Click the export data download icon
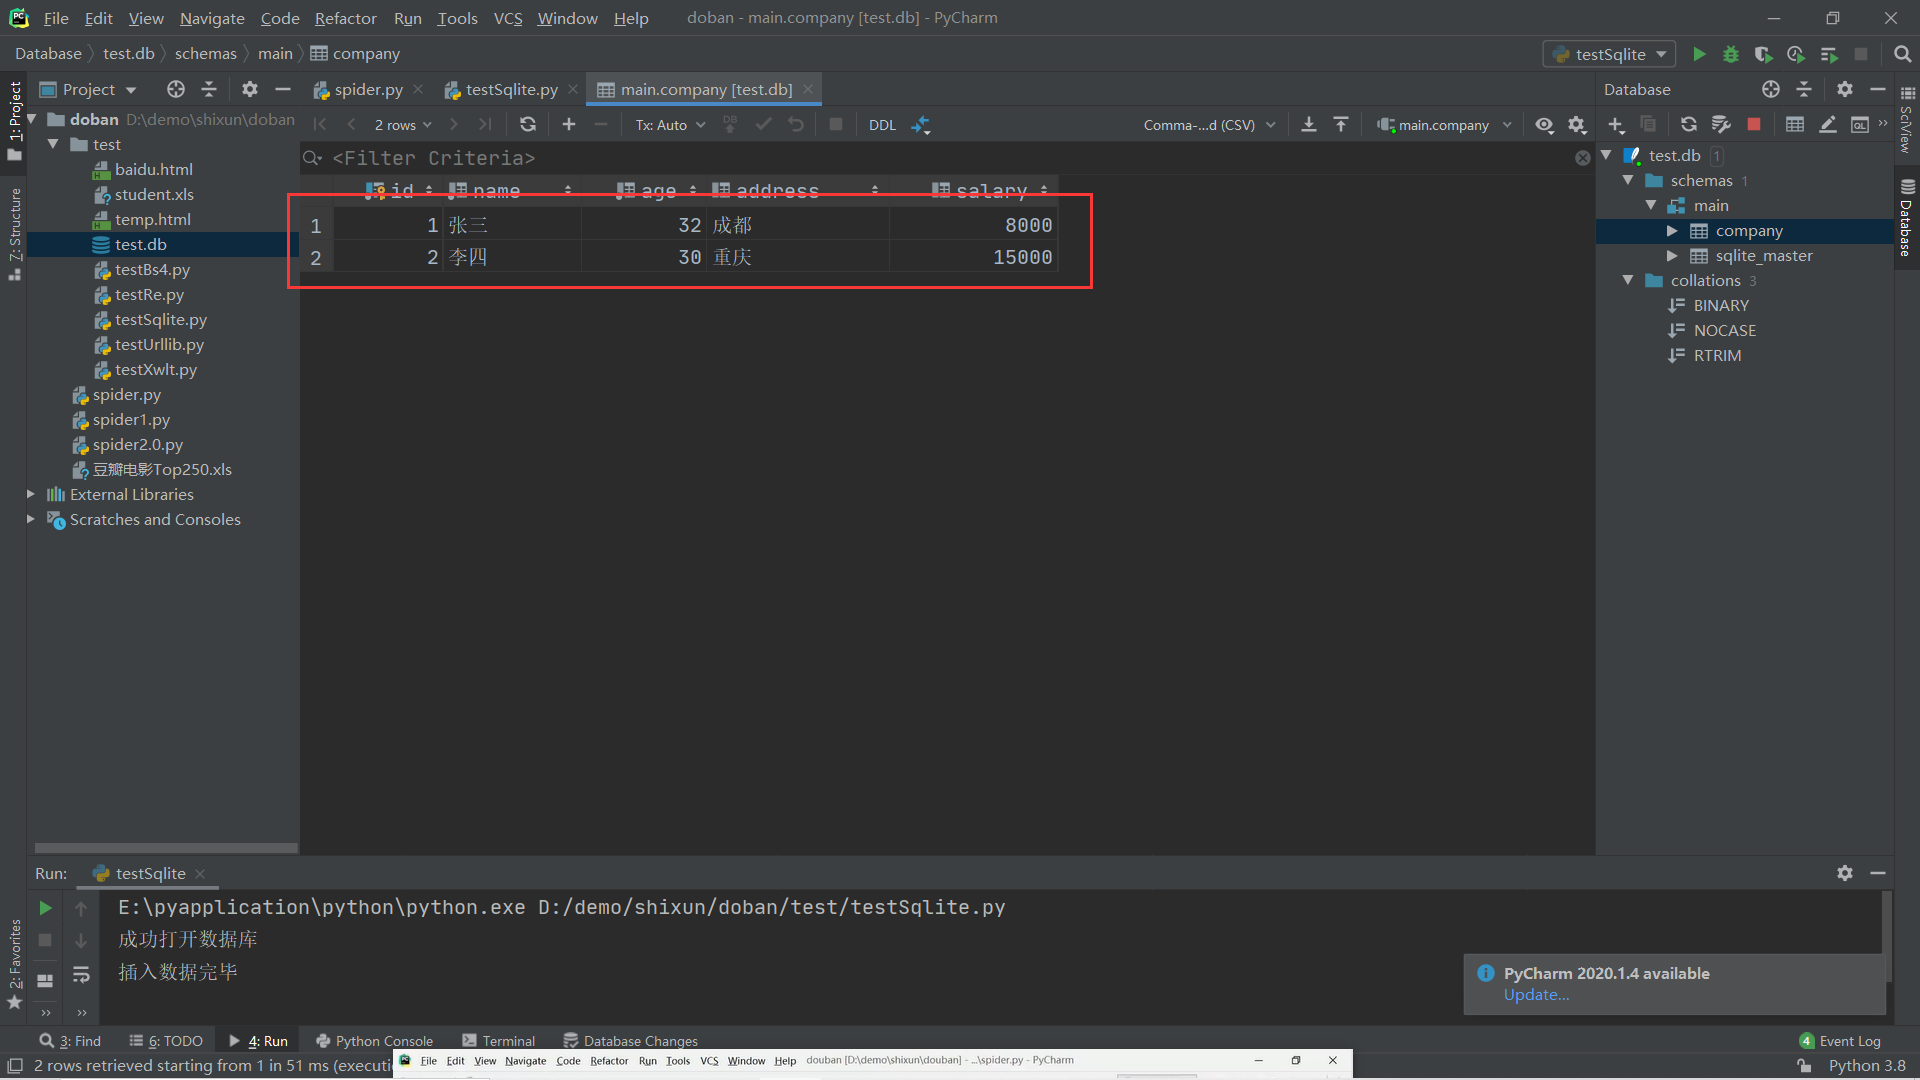Screen dimensions: 1920x1080 coord(1308,124)
